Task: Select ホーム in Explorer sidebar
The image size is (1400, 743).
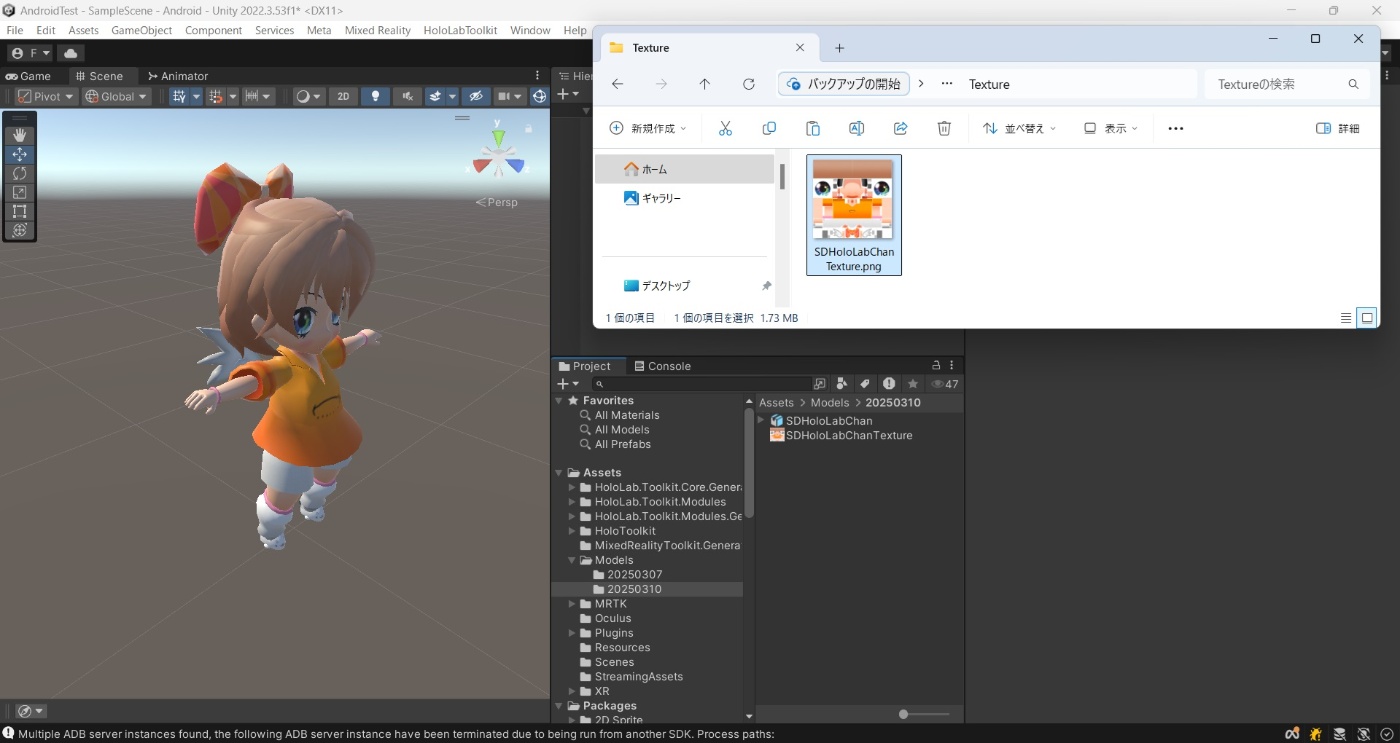Action: [x=684, y=169]
